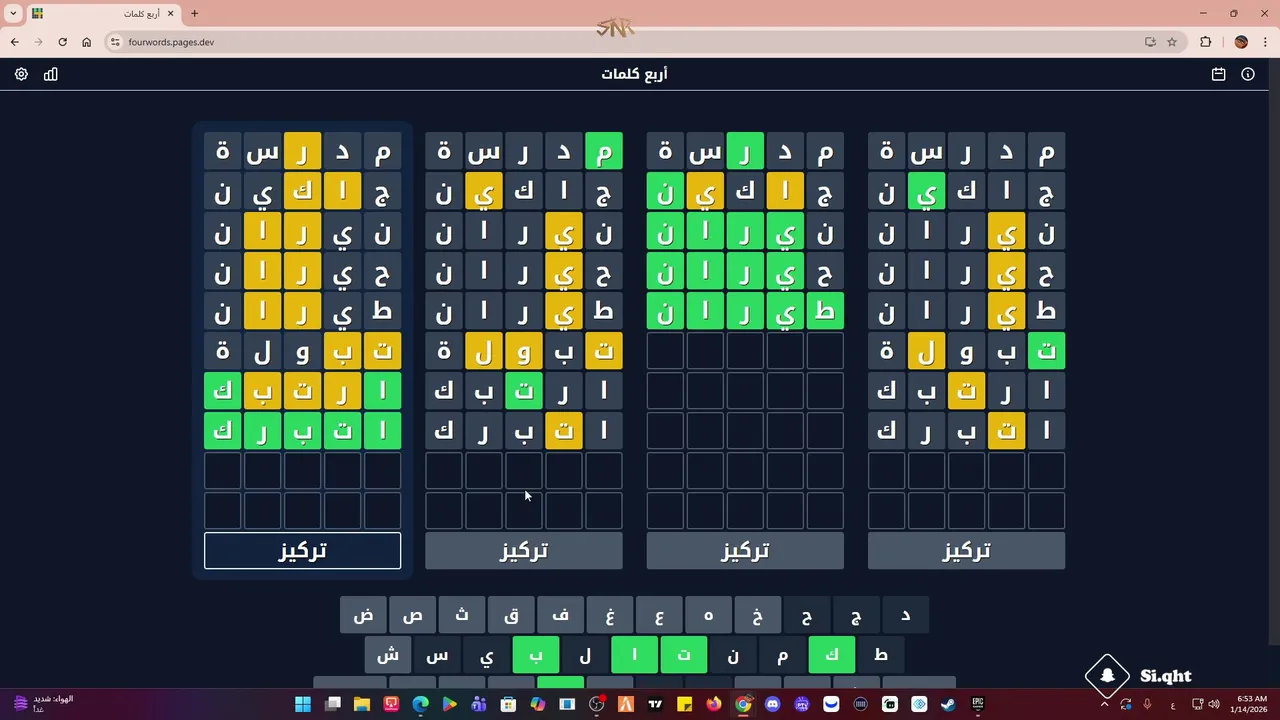The height and width of the screenshot is (720, 1280).
Task: Tap the ط key on the keyboard
Action: (881, 655)
